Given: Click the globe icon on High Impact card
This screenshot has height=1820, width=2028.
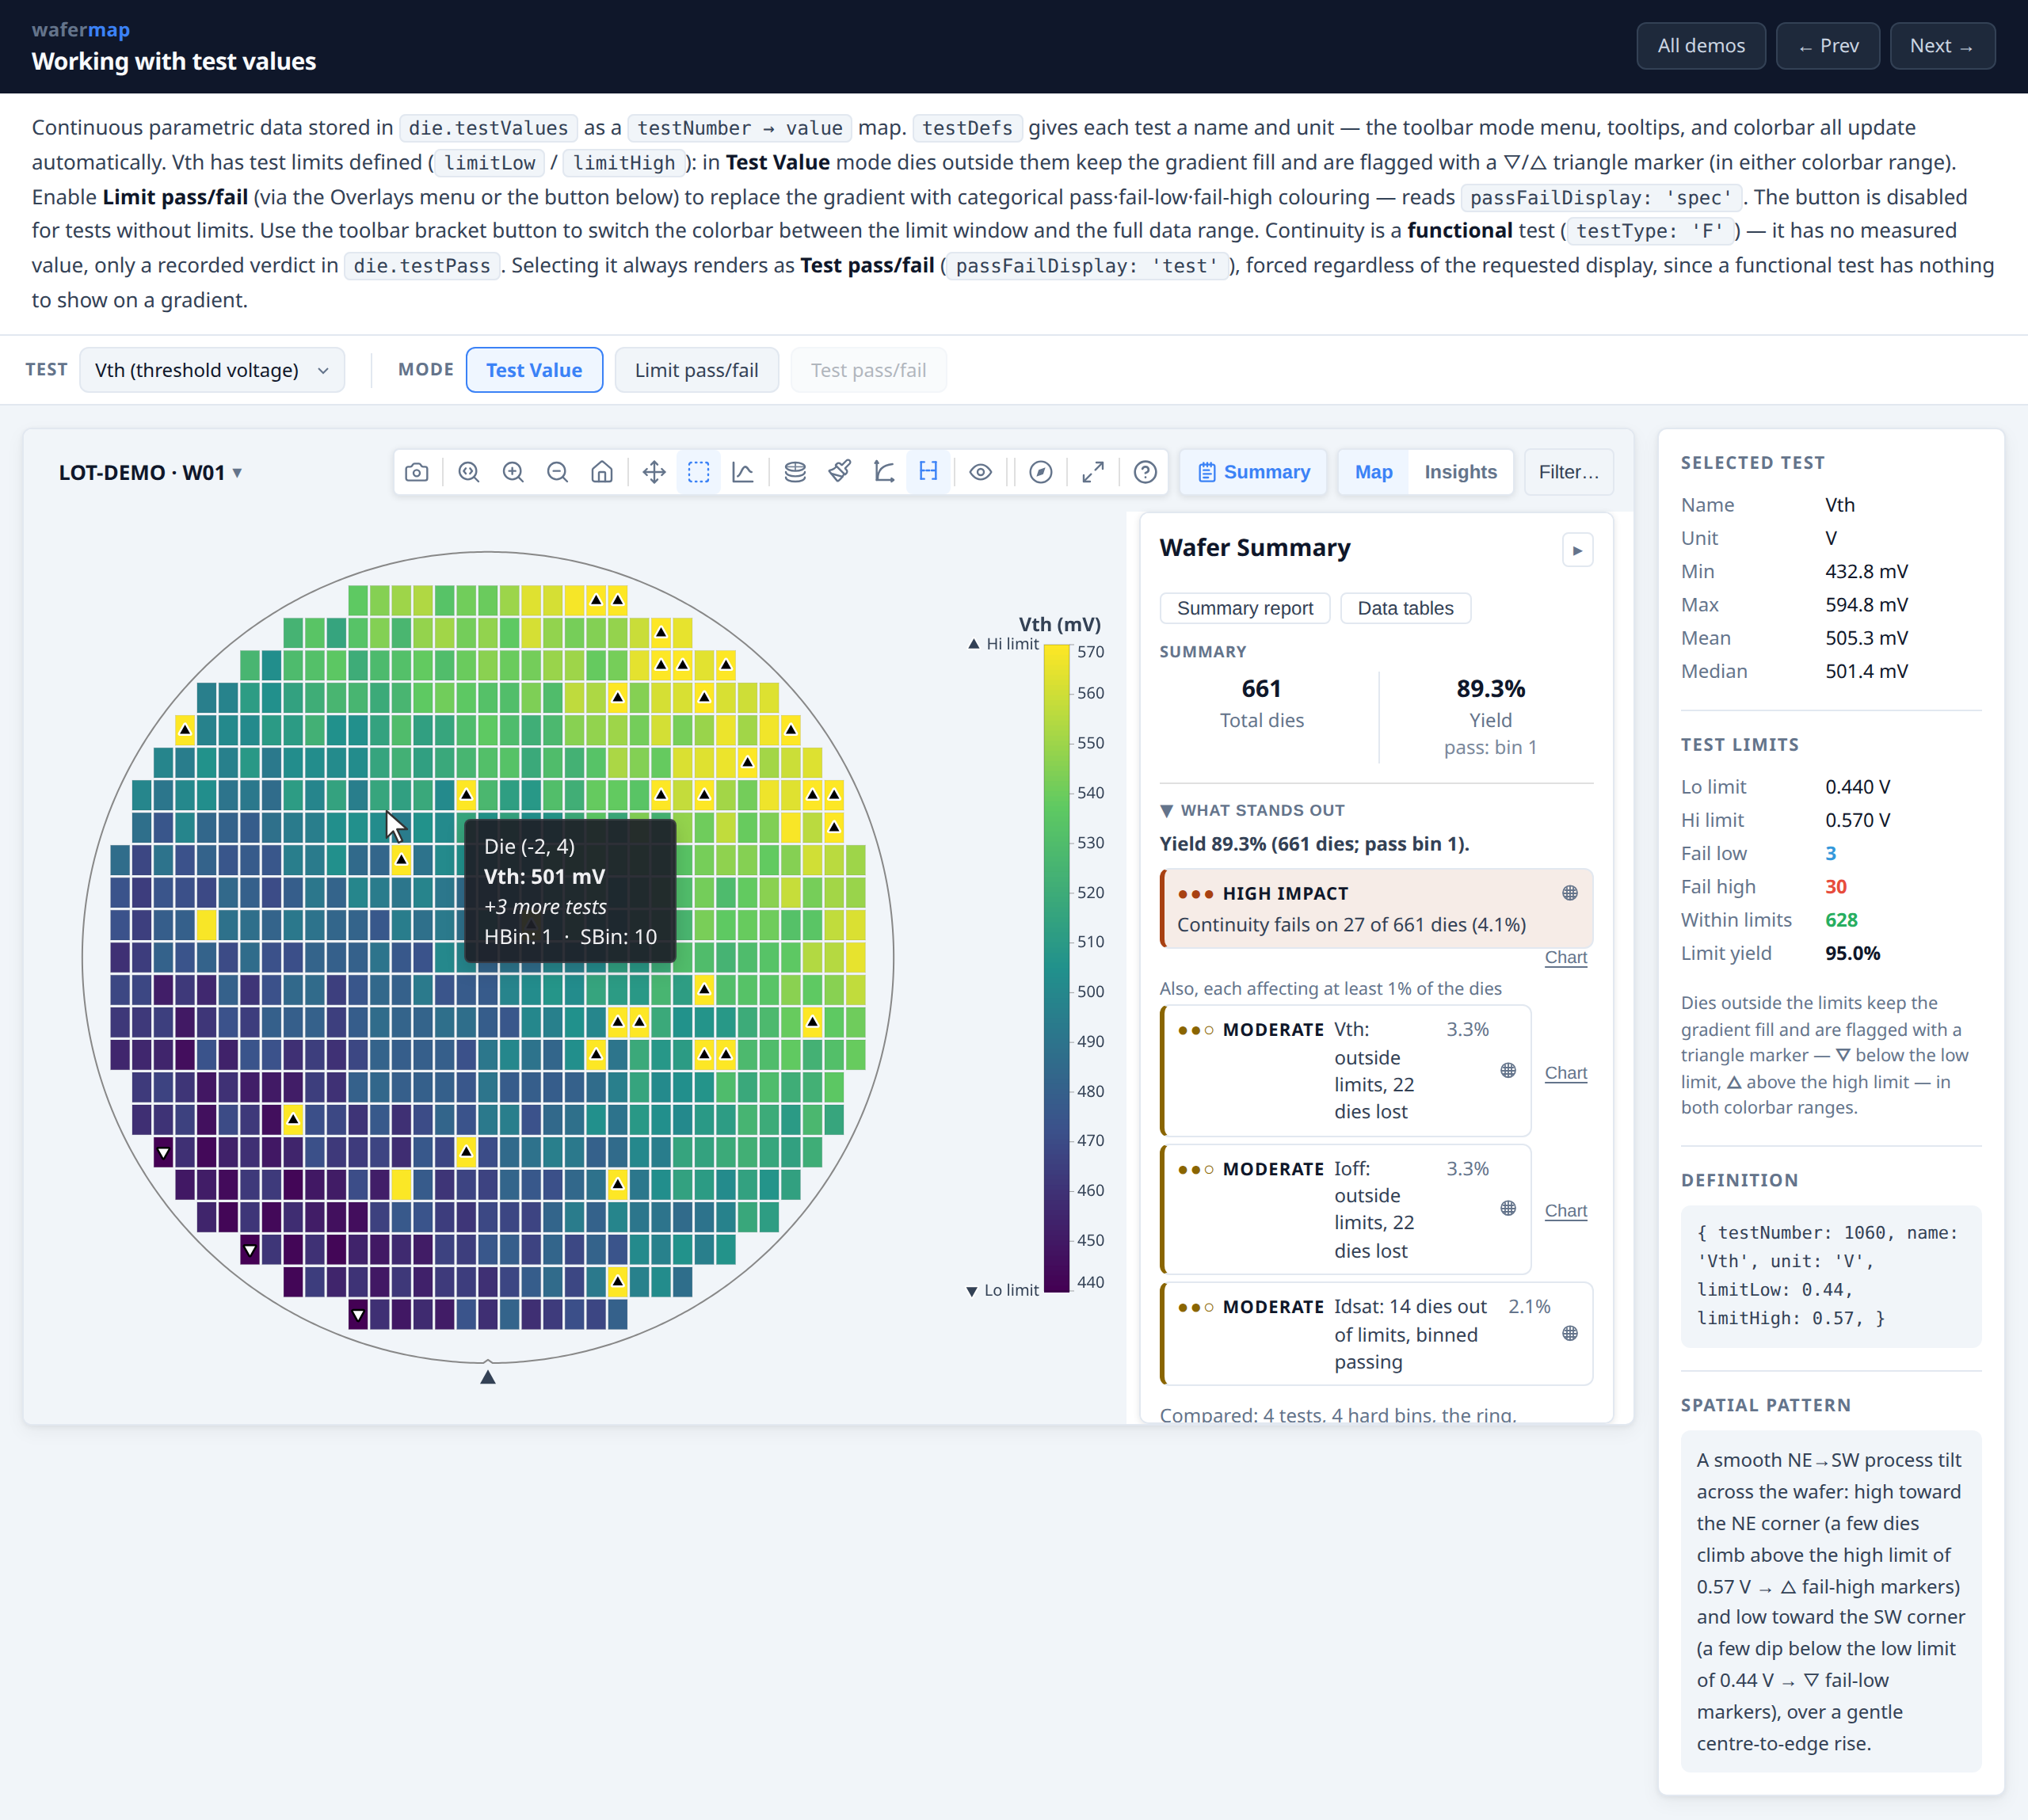Looking at the screenshot, I should [x=1570, y=893].
